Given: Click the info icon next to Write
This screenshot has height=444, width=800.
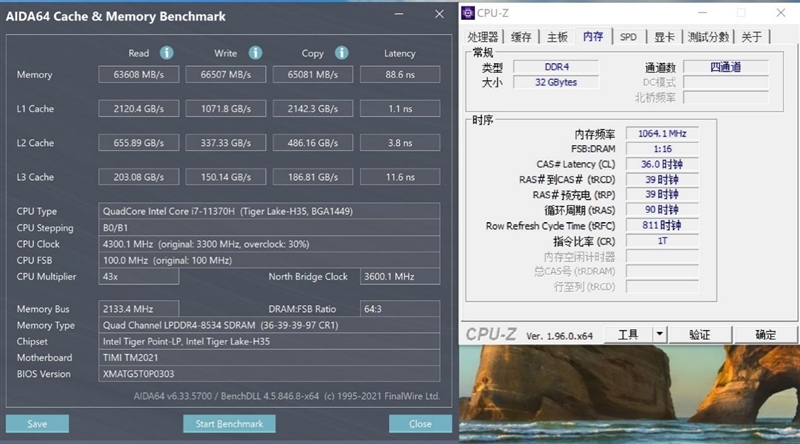Looking at the screenshot, I should (x=255, y=53).
